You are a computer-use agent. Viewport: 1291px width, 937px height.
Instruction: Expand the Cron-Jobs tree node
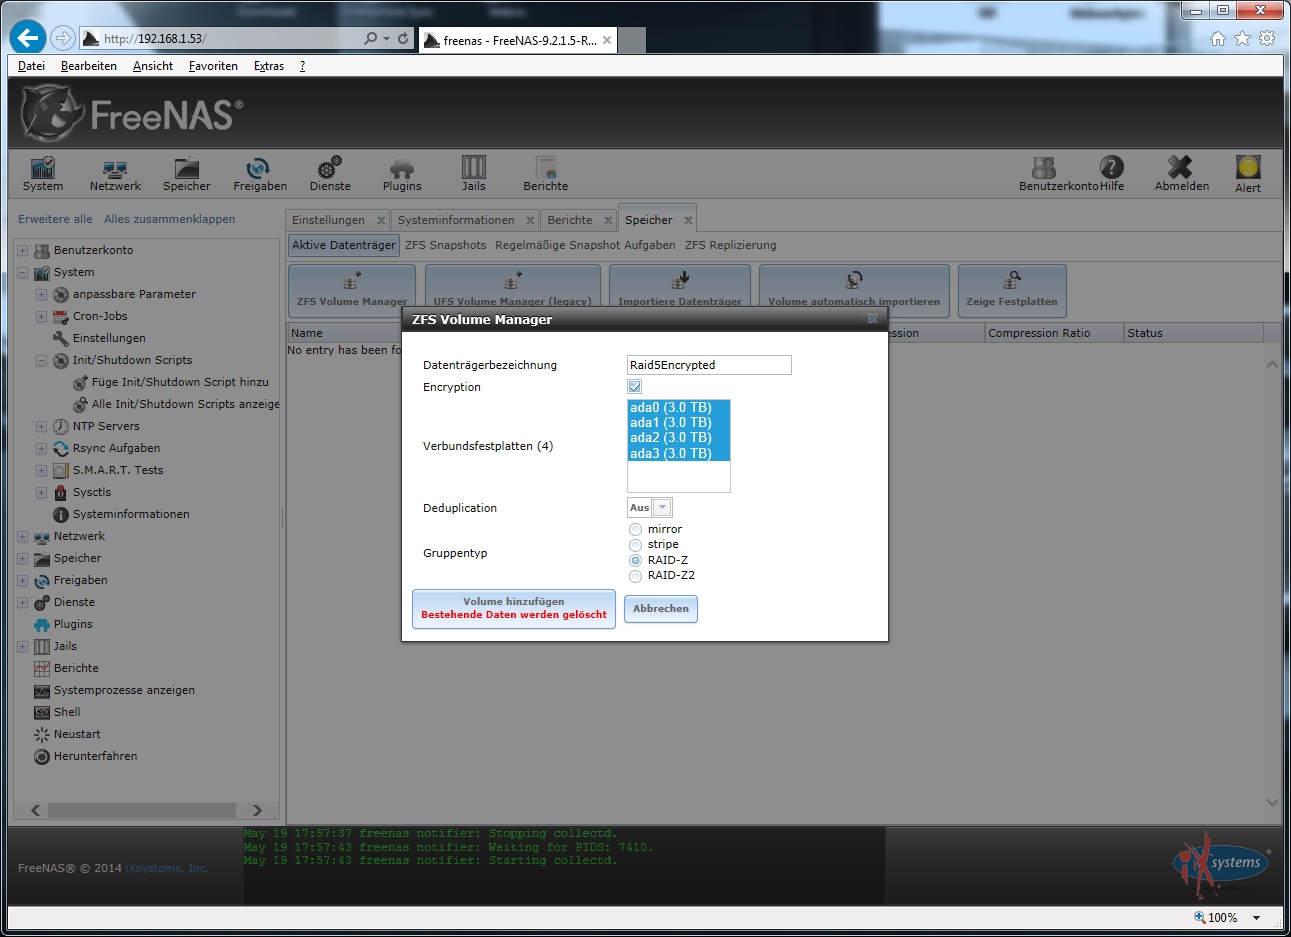[x=41, y=316]
